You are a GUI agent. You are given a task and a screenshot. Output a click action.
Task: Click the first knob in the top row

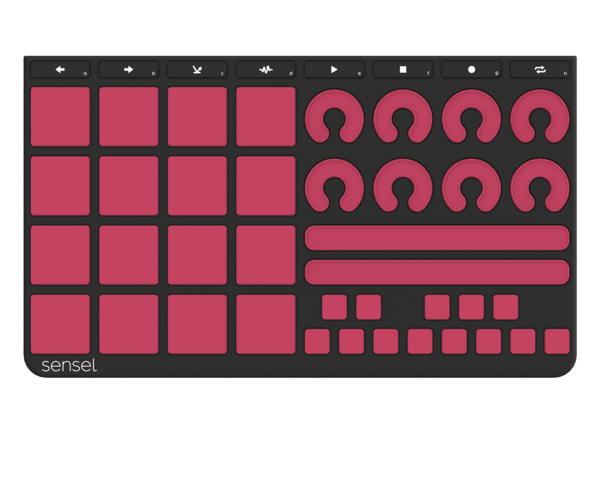click(334, 117)
